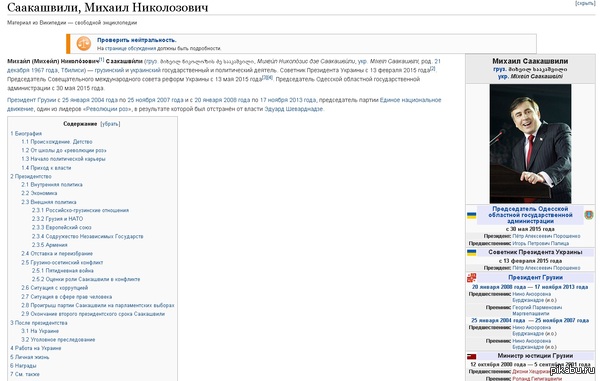Open section 1.3 Начало политической карьеры
The height and width of the screenshot is (381, 600).
(63, 159)
